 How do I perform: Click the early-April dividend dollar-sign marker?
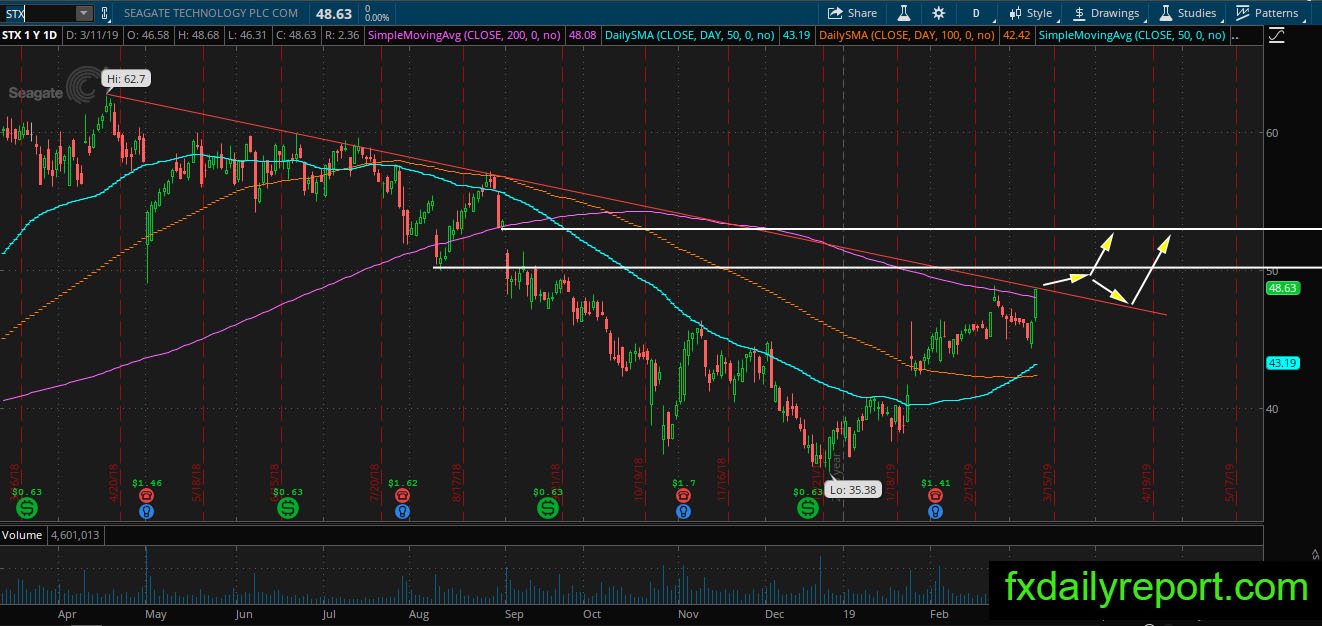(x=27, y=508)
